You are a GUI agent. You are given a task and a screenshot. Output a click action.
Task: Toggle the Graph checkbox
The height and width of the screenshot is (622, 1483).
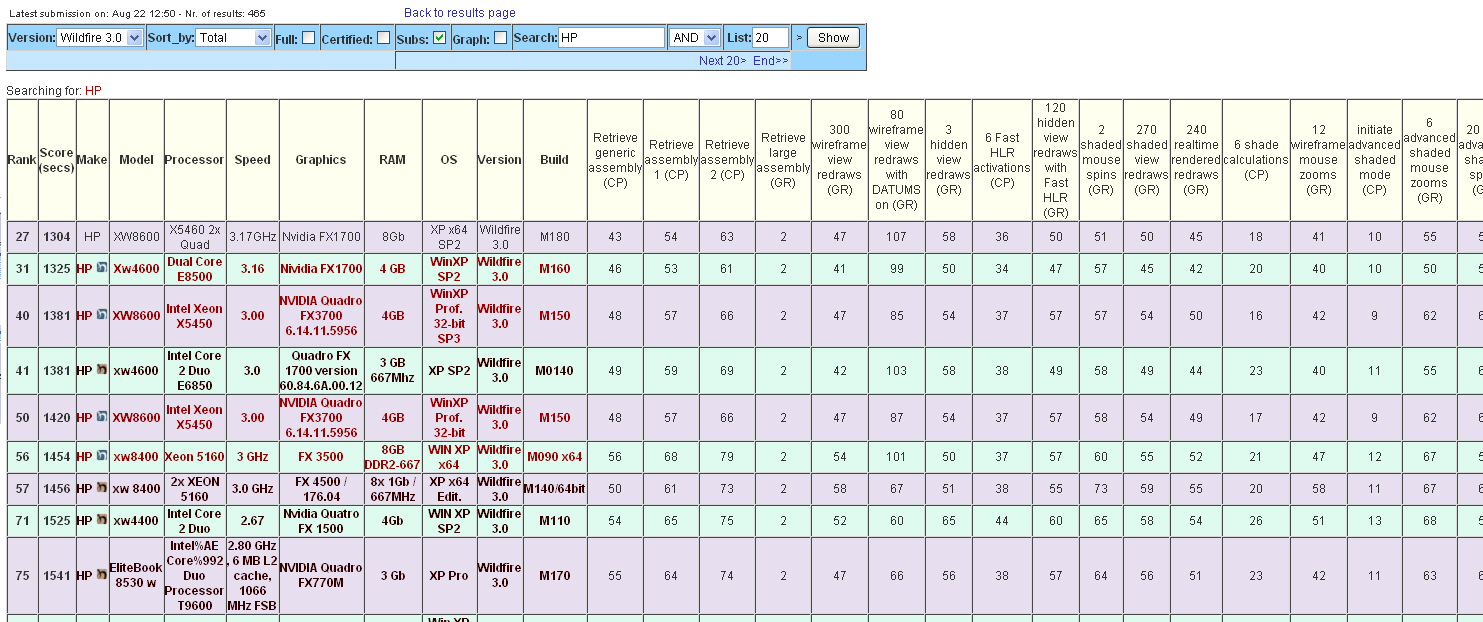(501, 38)
